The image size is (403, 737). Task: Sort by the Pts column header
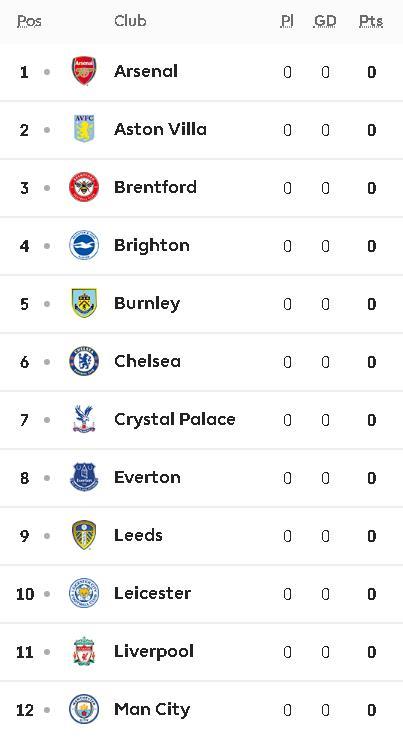point(371,21)
